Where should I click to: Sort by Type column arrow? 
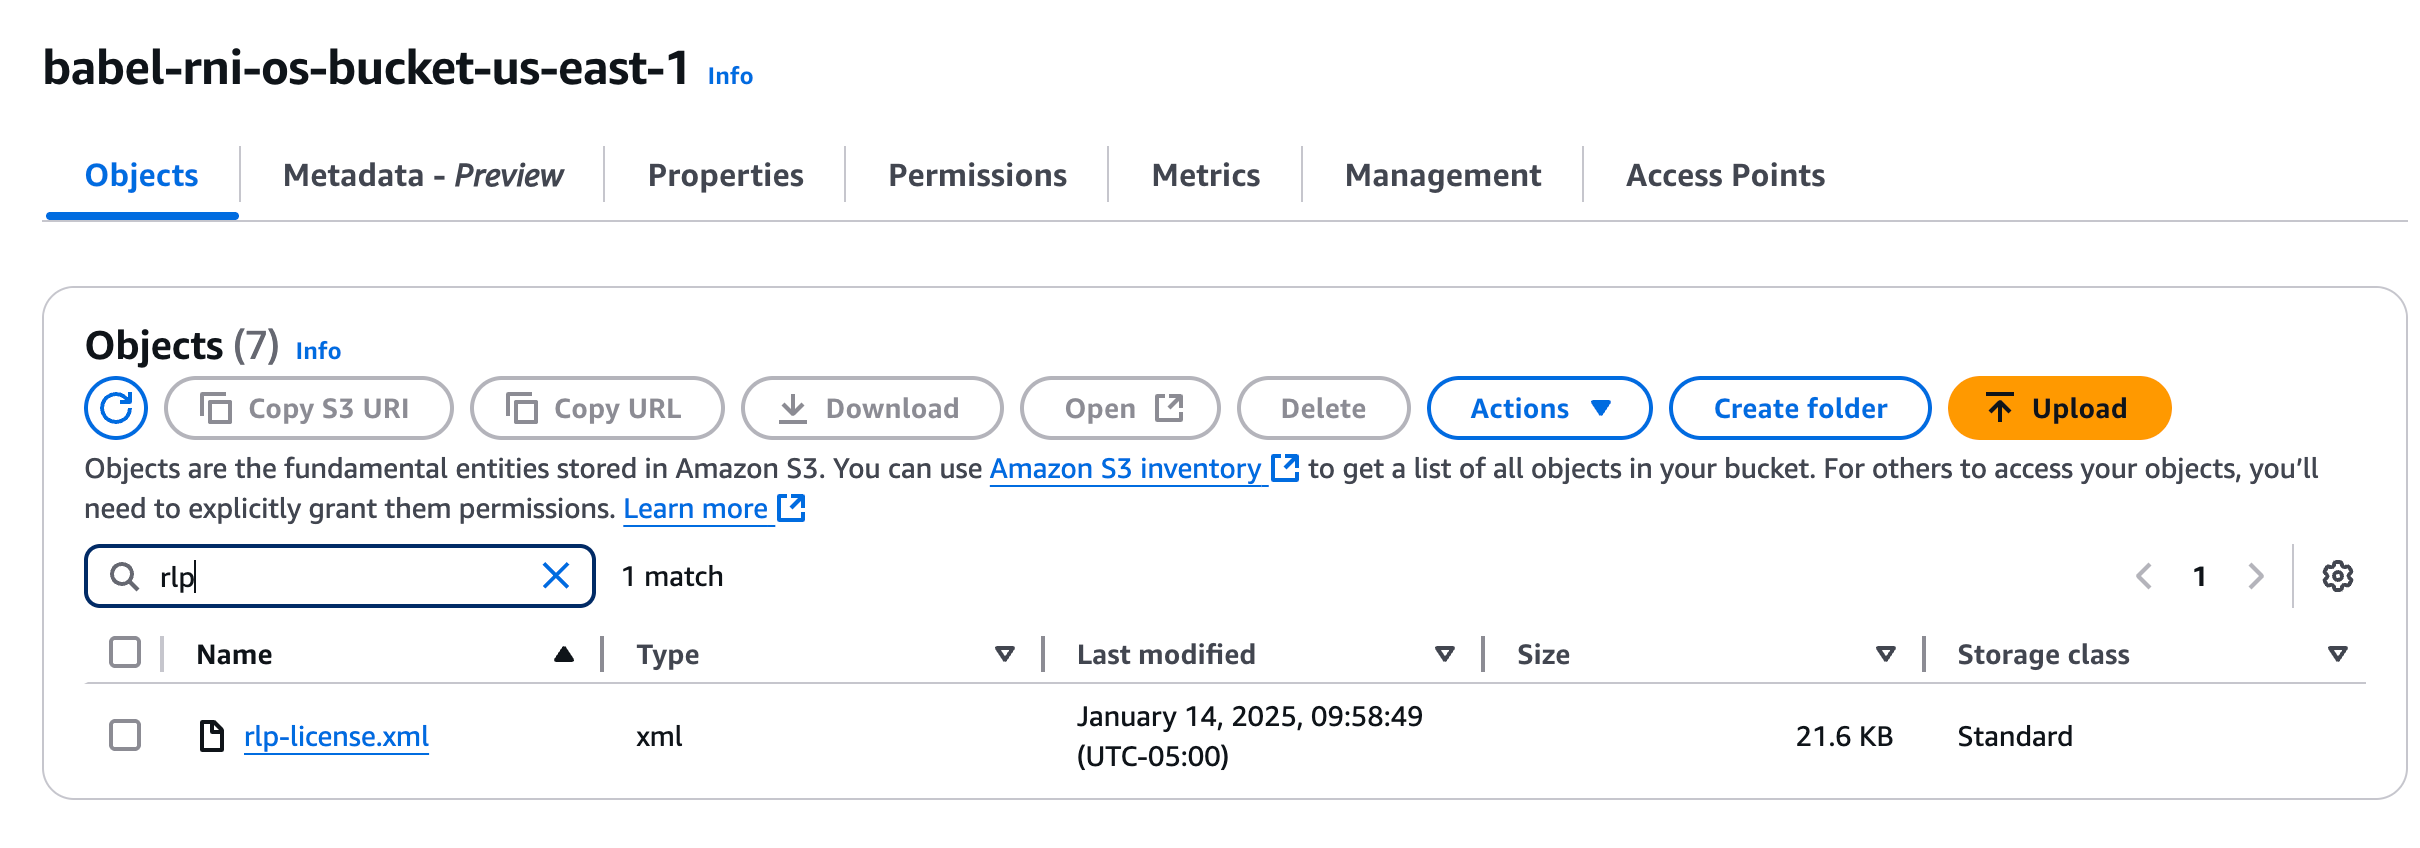(x=1005, y=654)
